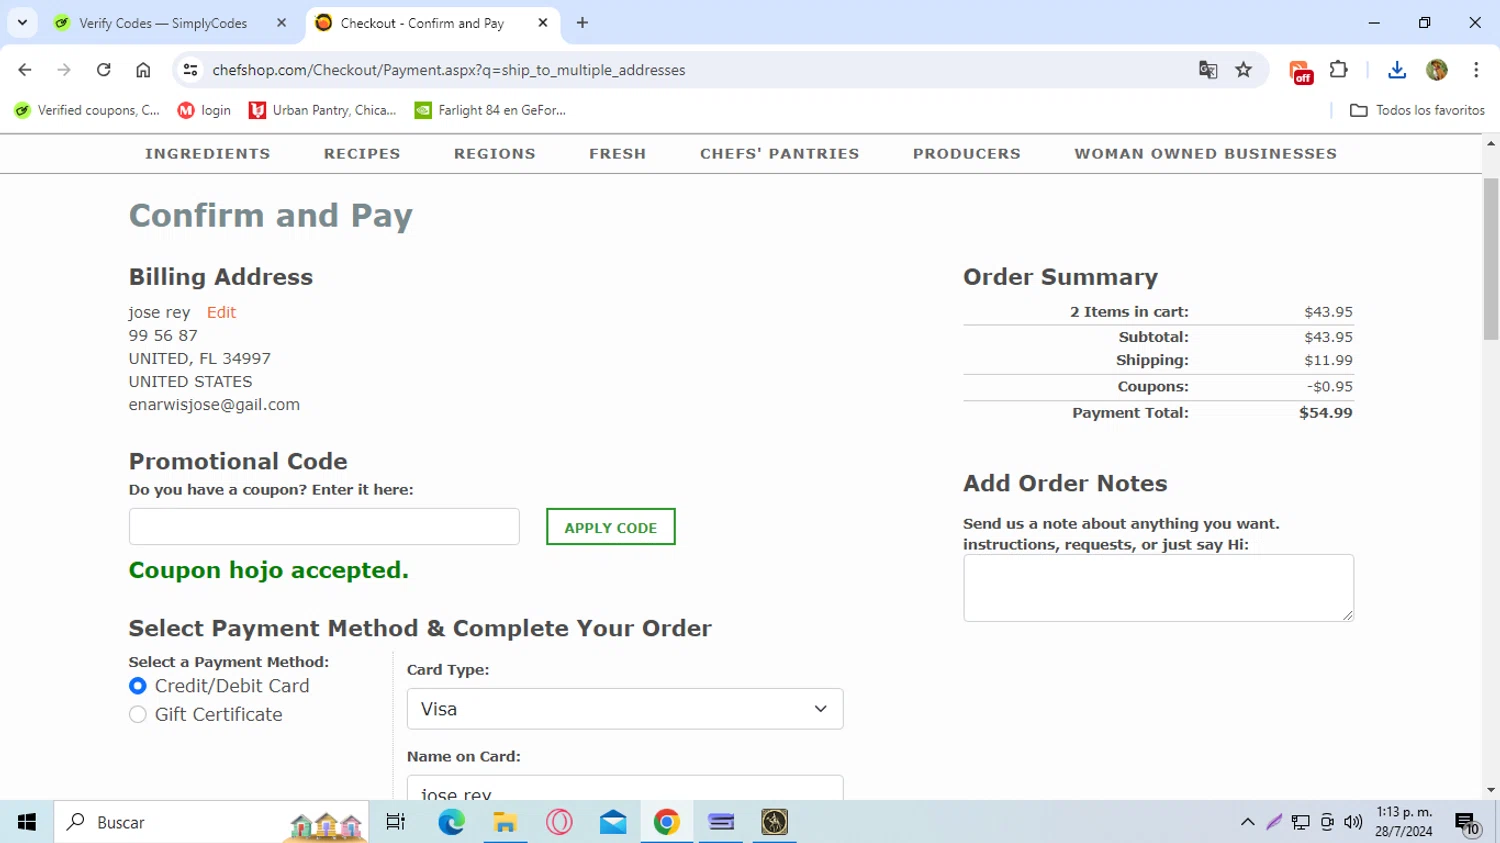Open the browser home page

coord(143,70)
